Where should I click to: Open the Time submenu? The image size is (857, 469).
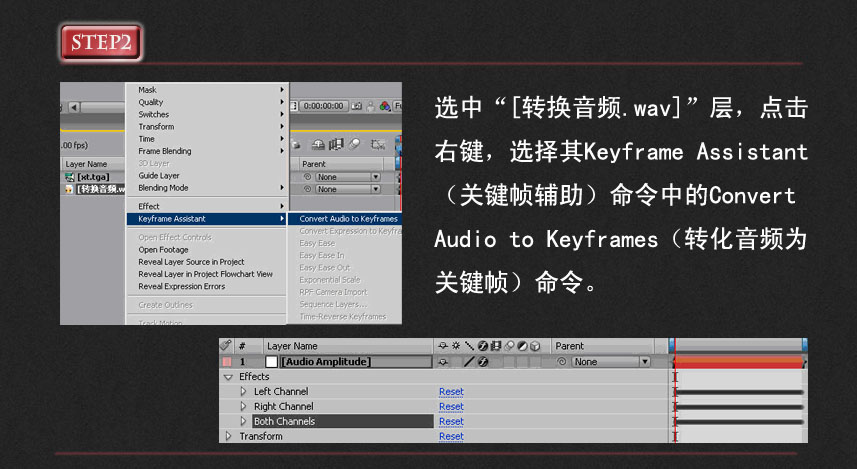coord(207,139)
